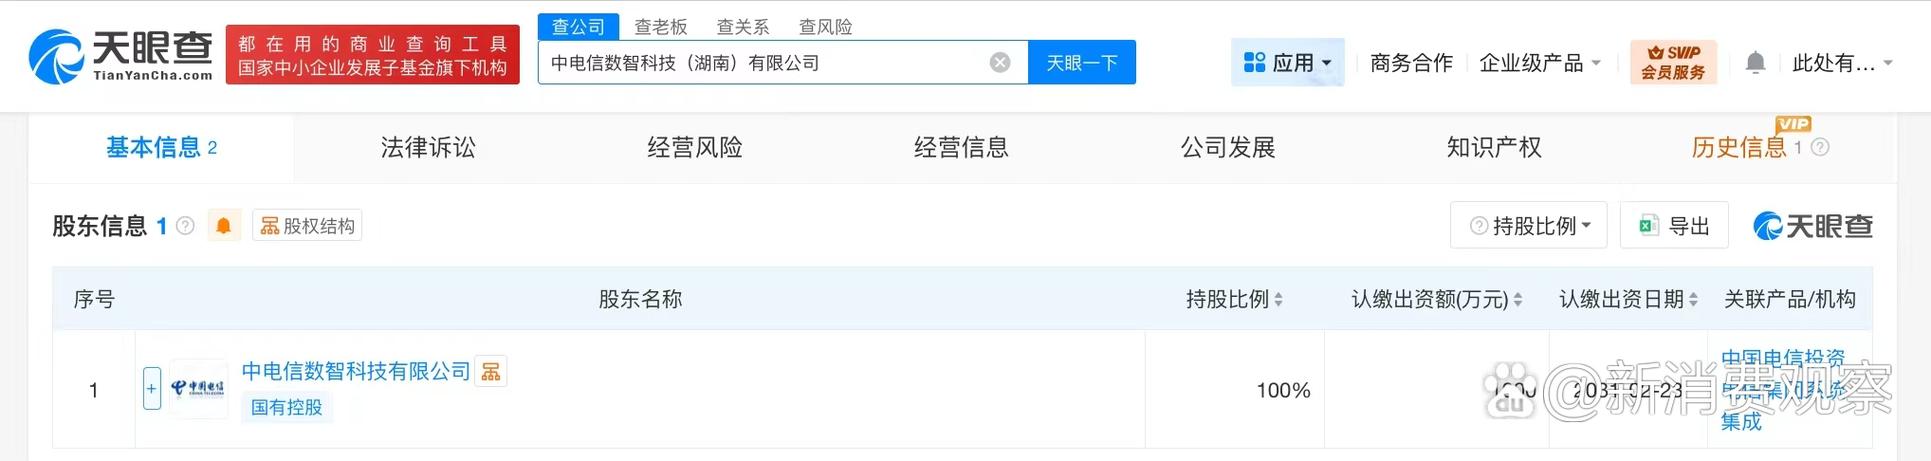Open the 商务合作 link

[x=1411, y=63]
